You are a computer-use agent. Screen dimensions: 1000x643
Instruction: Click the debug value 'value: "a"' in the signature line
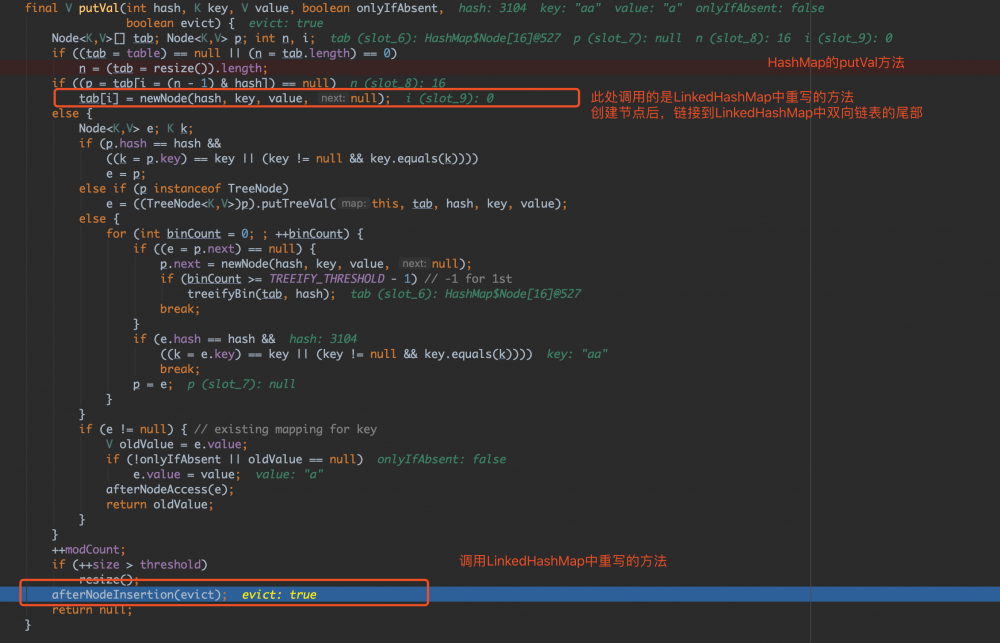point(648,8)
